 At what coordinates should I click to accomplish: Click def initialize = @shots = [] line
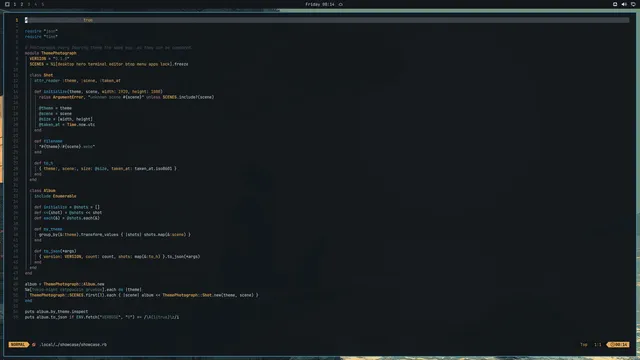[x=67, y=207]
